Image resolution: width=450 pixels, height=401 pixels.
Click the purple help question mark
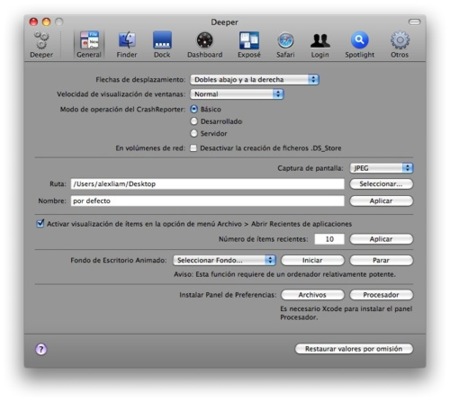coord(41,349)
